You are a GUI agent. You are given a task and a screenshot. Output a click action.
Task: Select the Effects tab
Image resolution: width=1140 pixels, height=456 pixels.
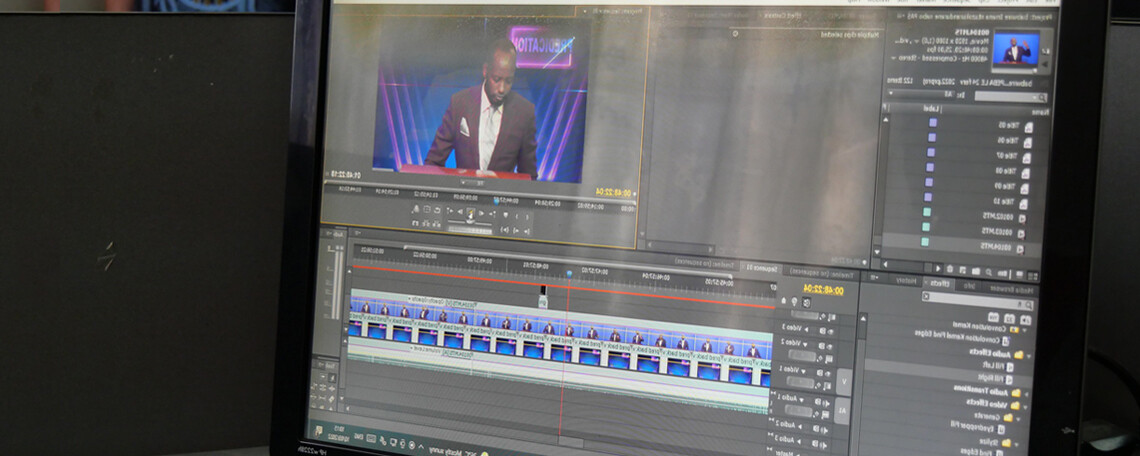click(939, 284)
